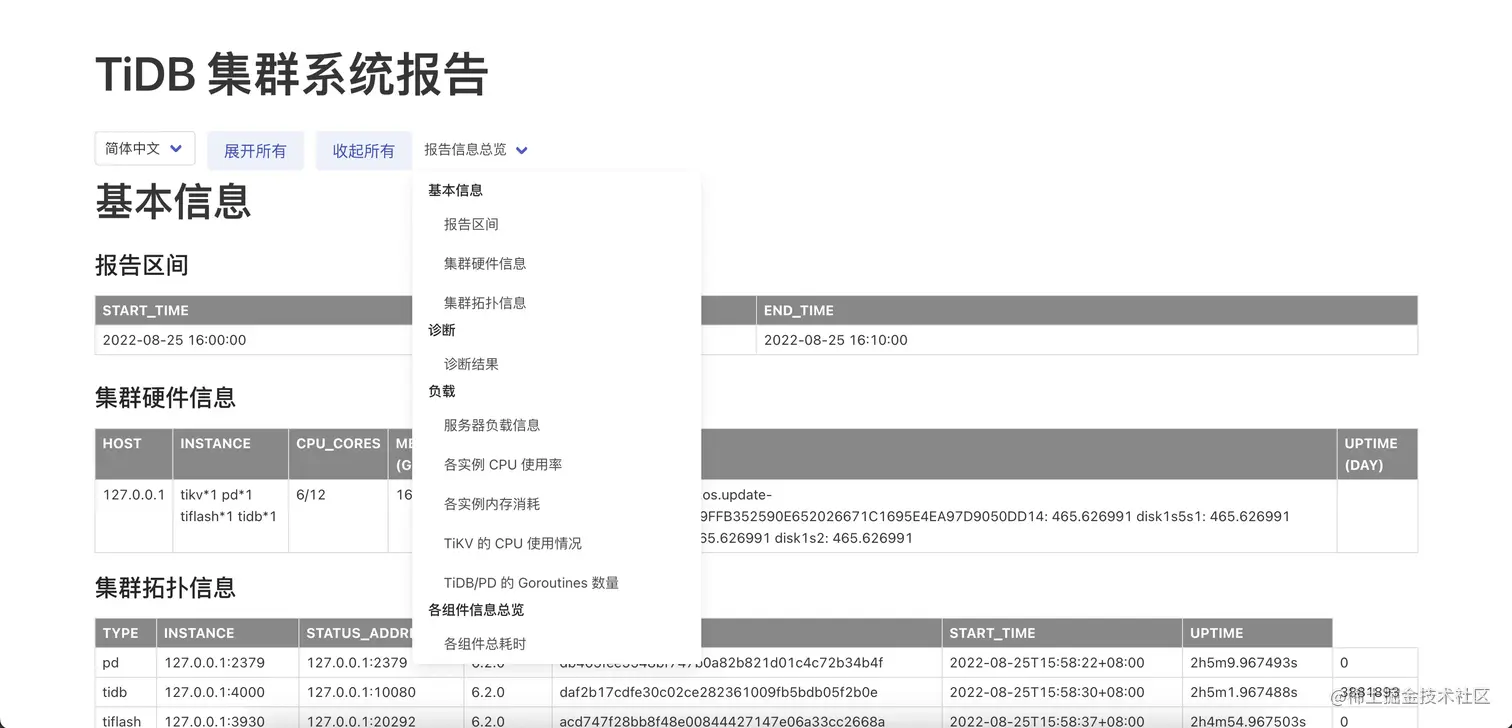Click the 展开所有 button
The height and width of the screenshot is (728, 1512).
(255, 151)
